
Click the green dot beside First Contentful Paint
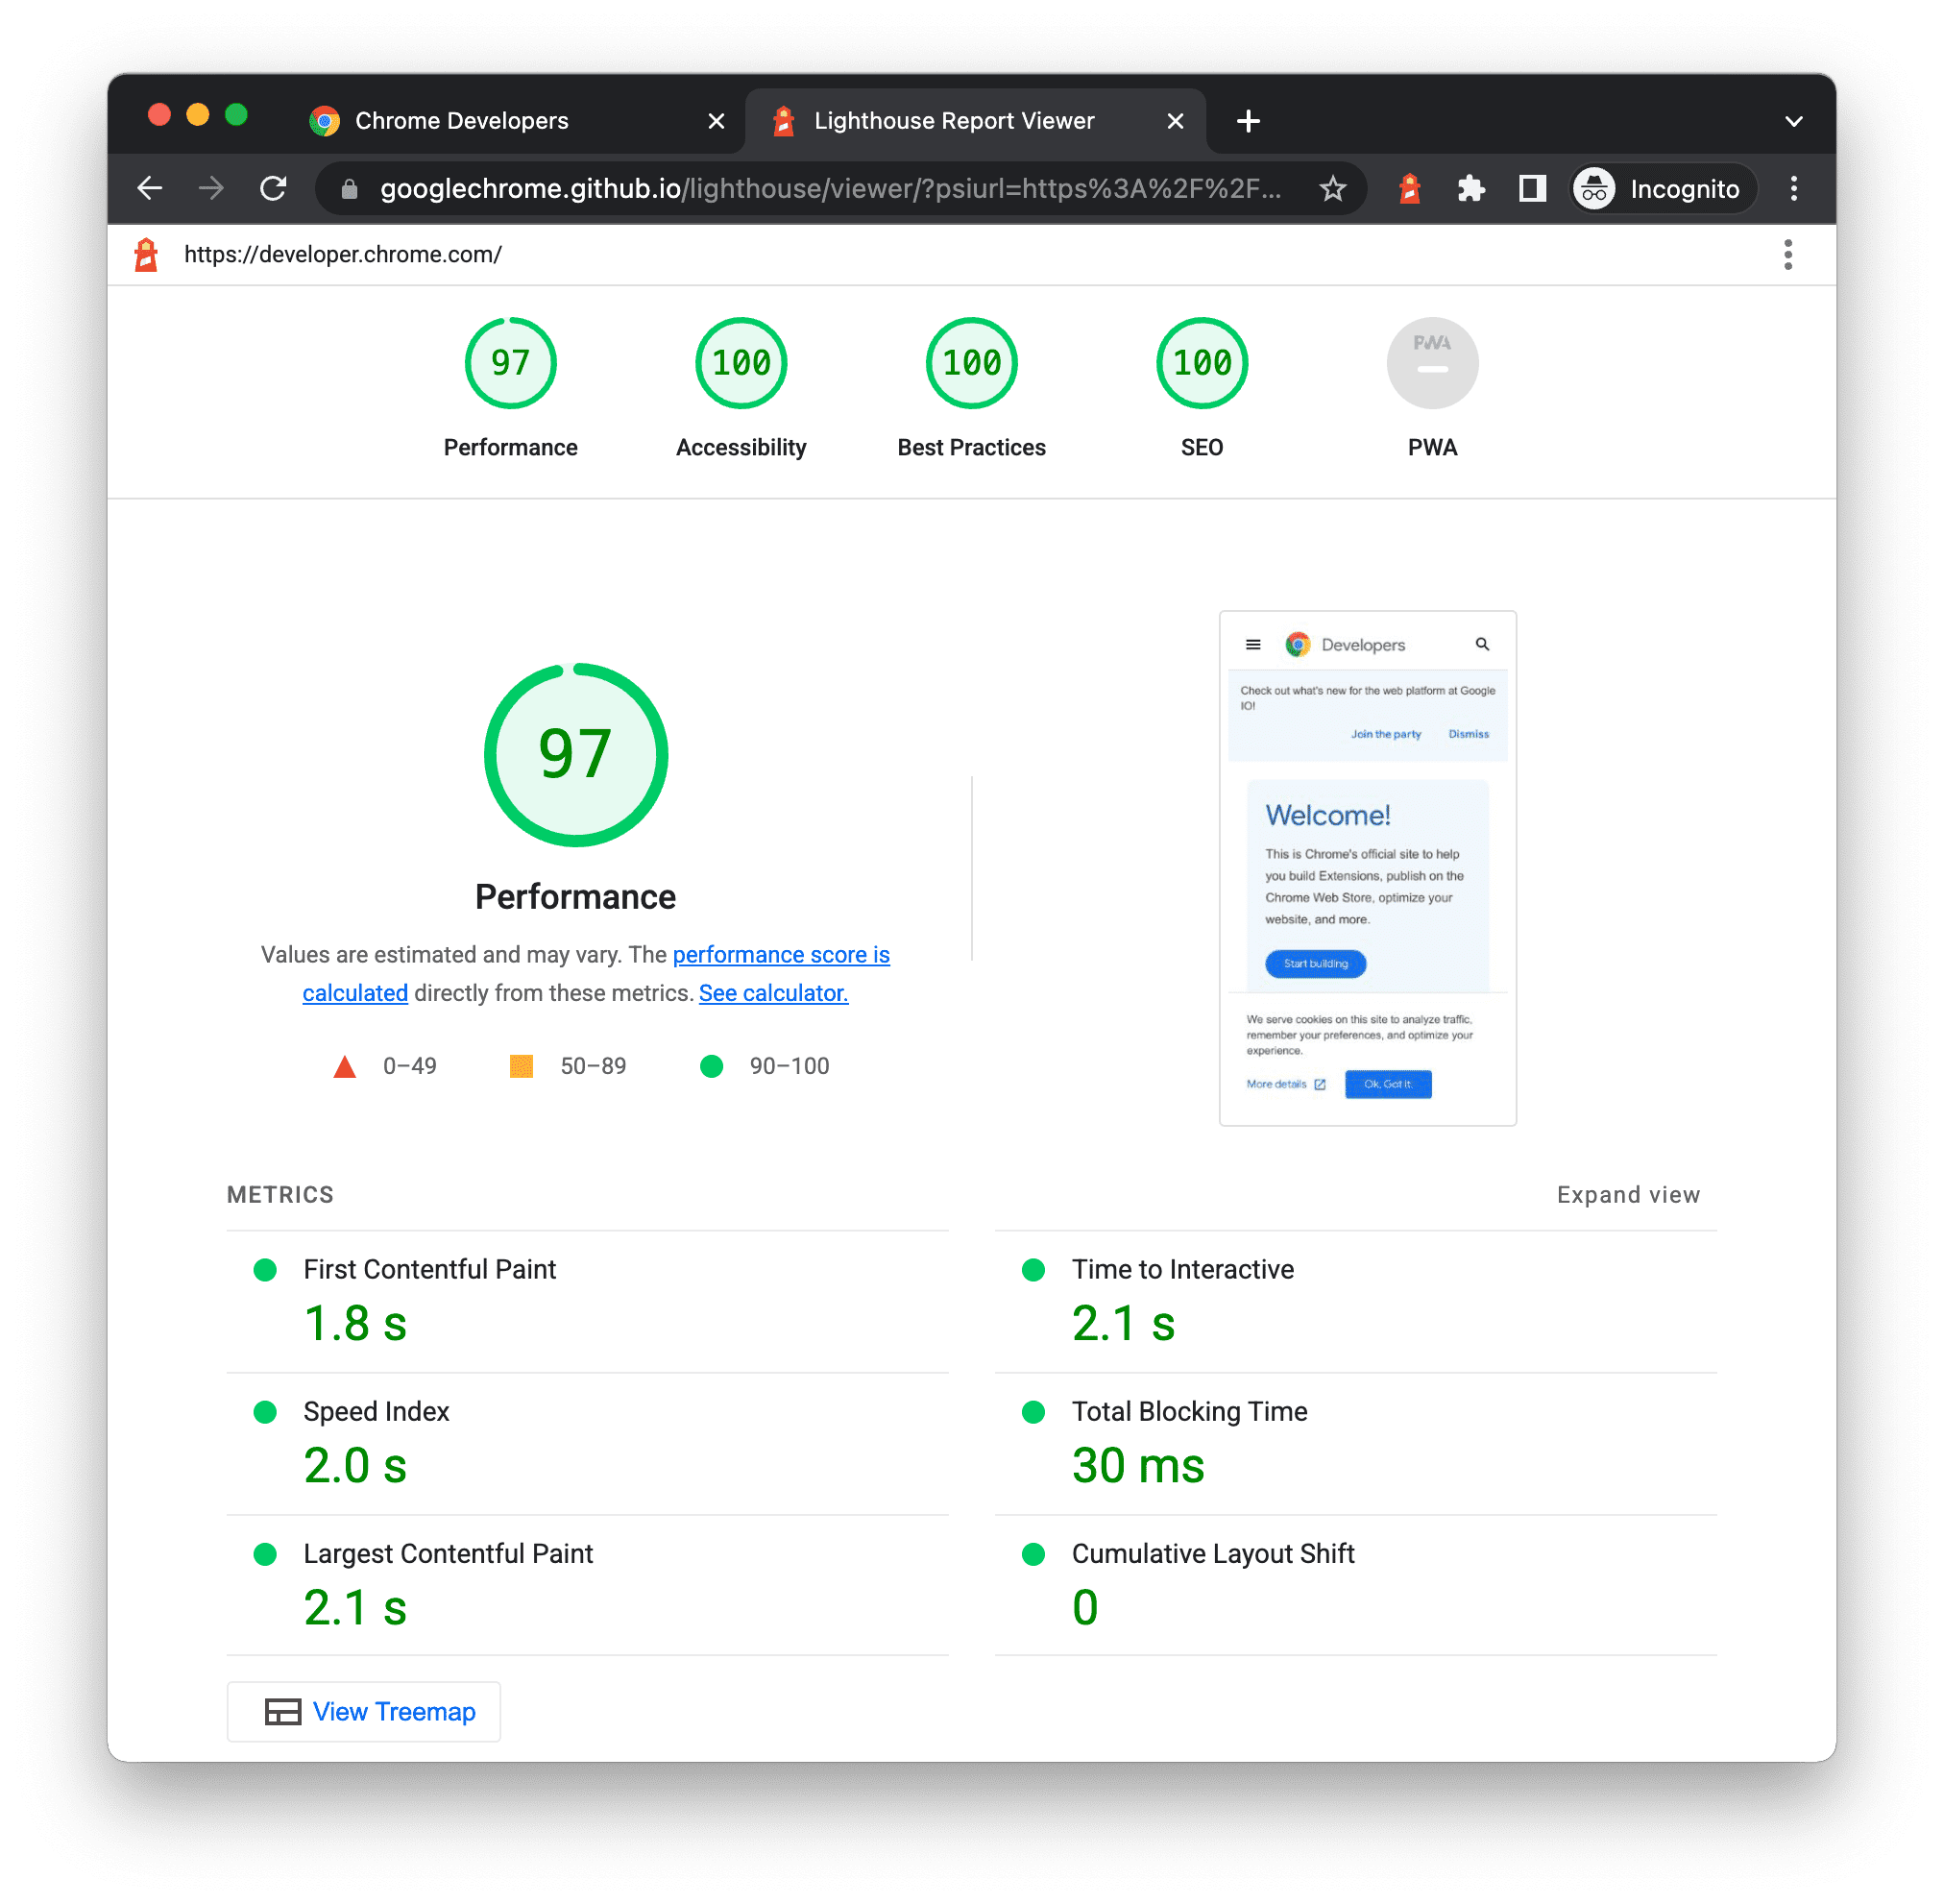click(x=270, y=1269)
